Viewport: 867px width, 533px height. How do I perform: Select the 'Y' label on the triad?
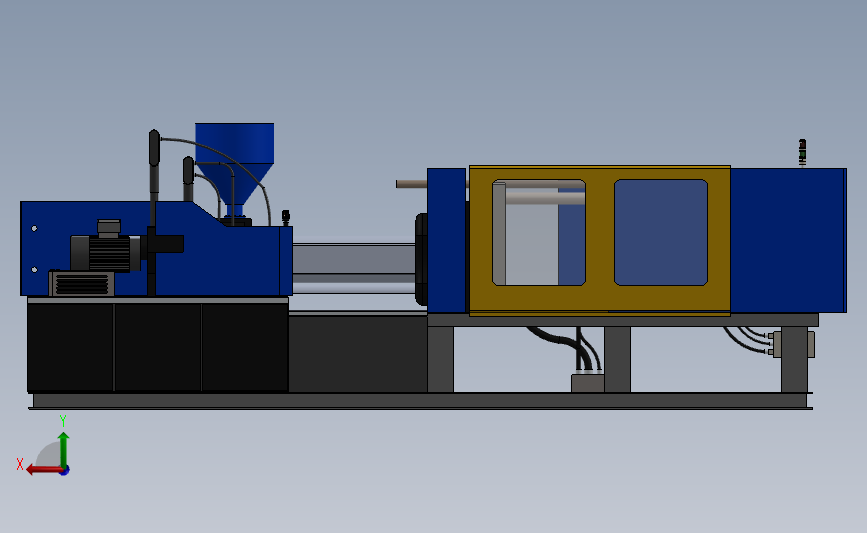(x=62, y=421)
